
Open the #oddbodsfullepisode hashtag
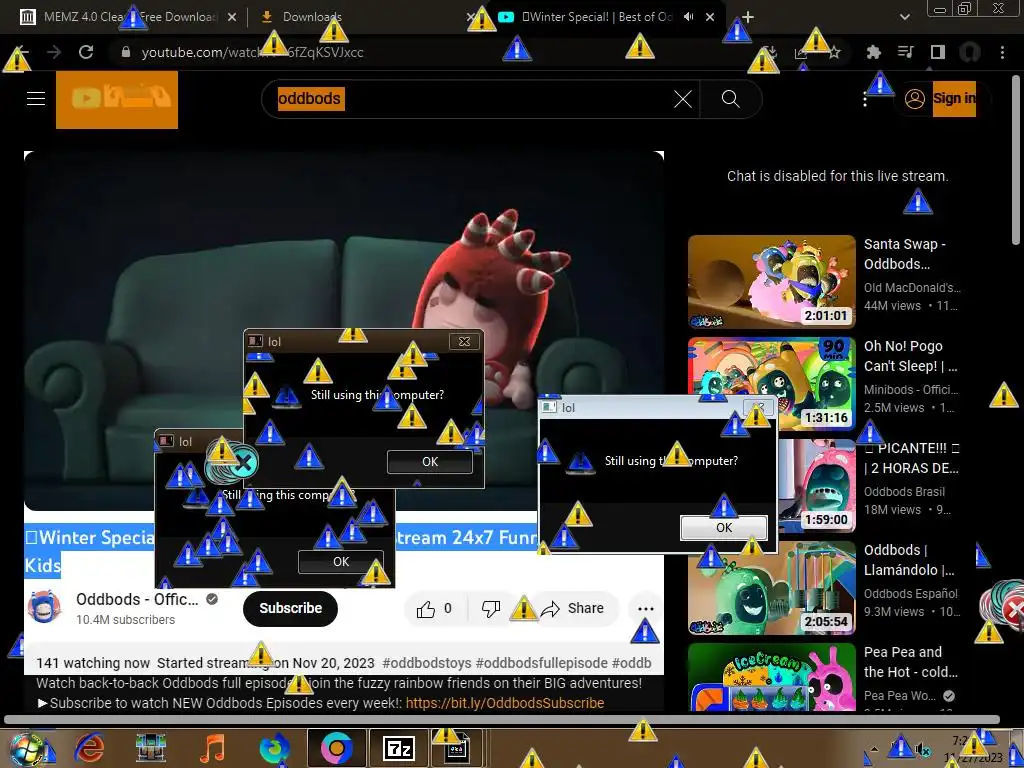click(541, 663)
